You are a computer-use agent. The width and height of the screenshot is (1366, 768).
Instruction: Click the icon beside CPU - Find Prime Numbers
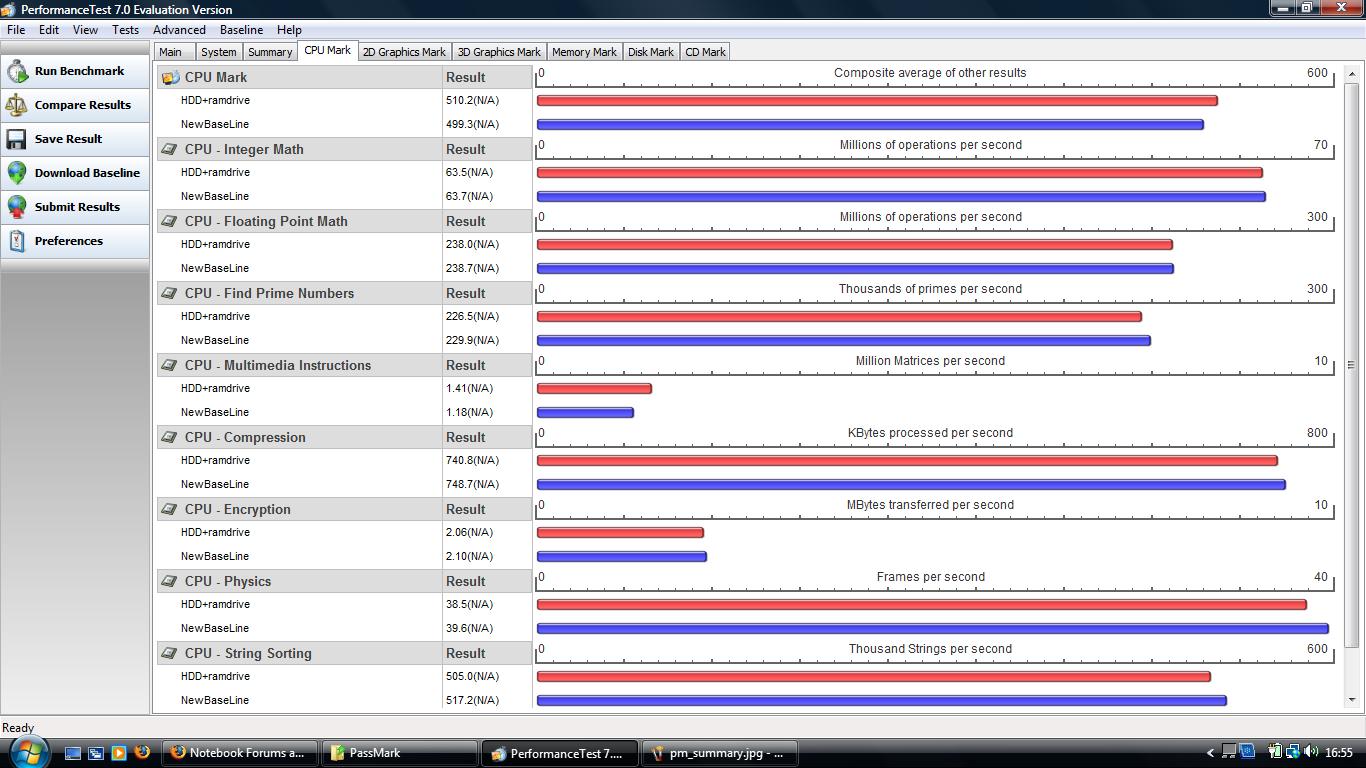coord(170,293)
